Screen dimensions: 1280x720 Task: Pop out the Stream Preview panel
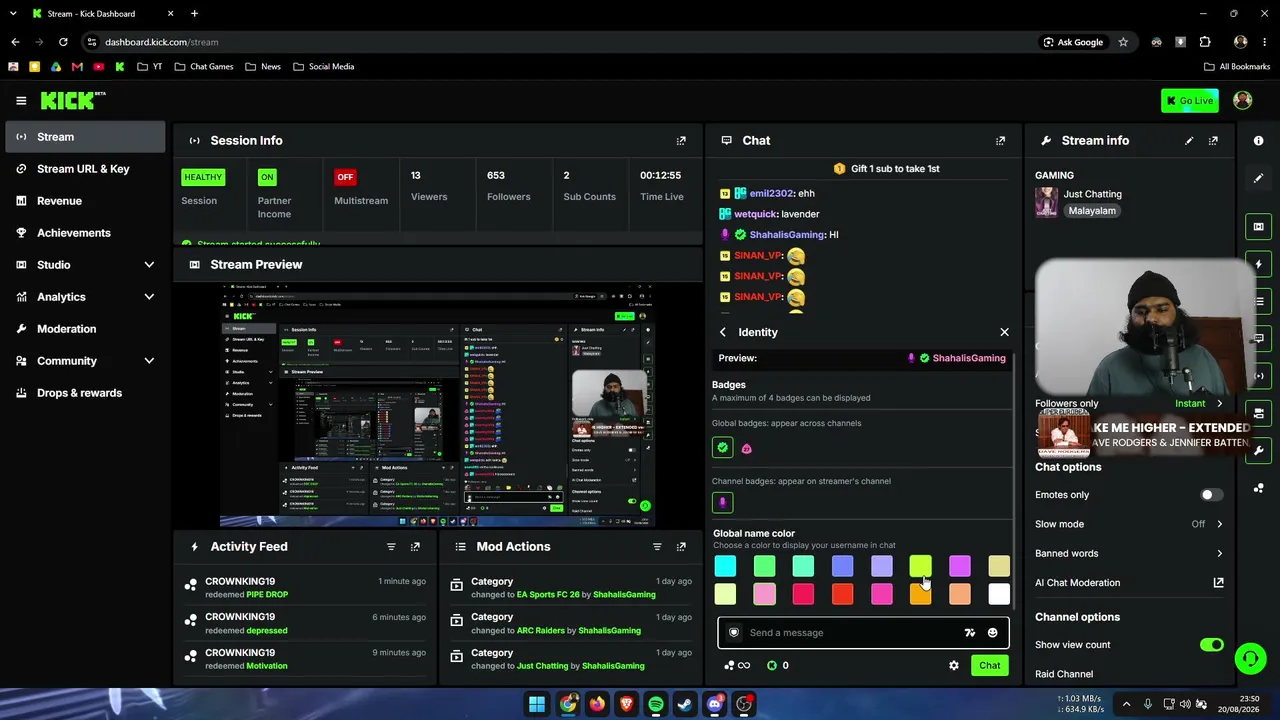[681, 265]
